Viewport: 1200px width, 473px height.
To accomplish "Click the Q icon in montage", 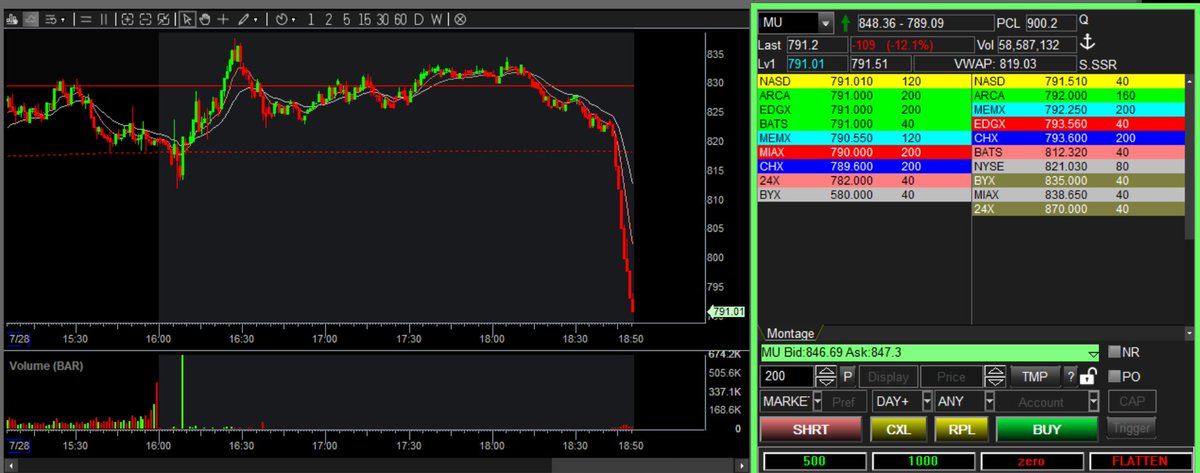I will 1085,19.
